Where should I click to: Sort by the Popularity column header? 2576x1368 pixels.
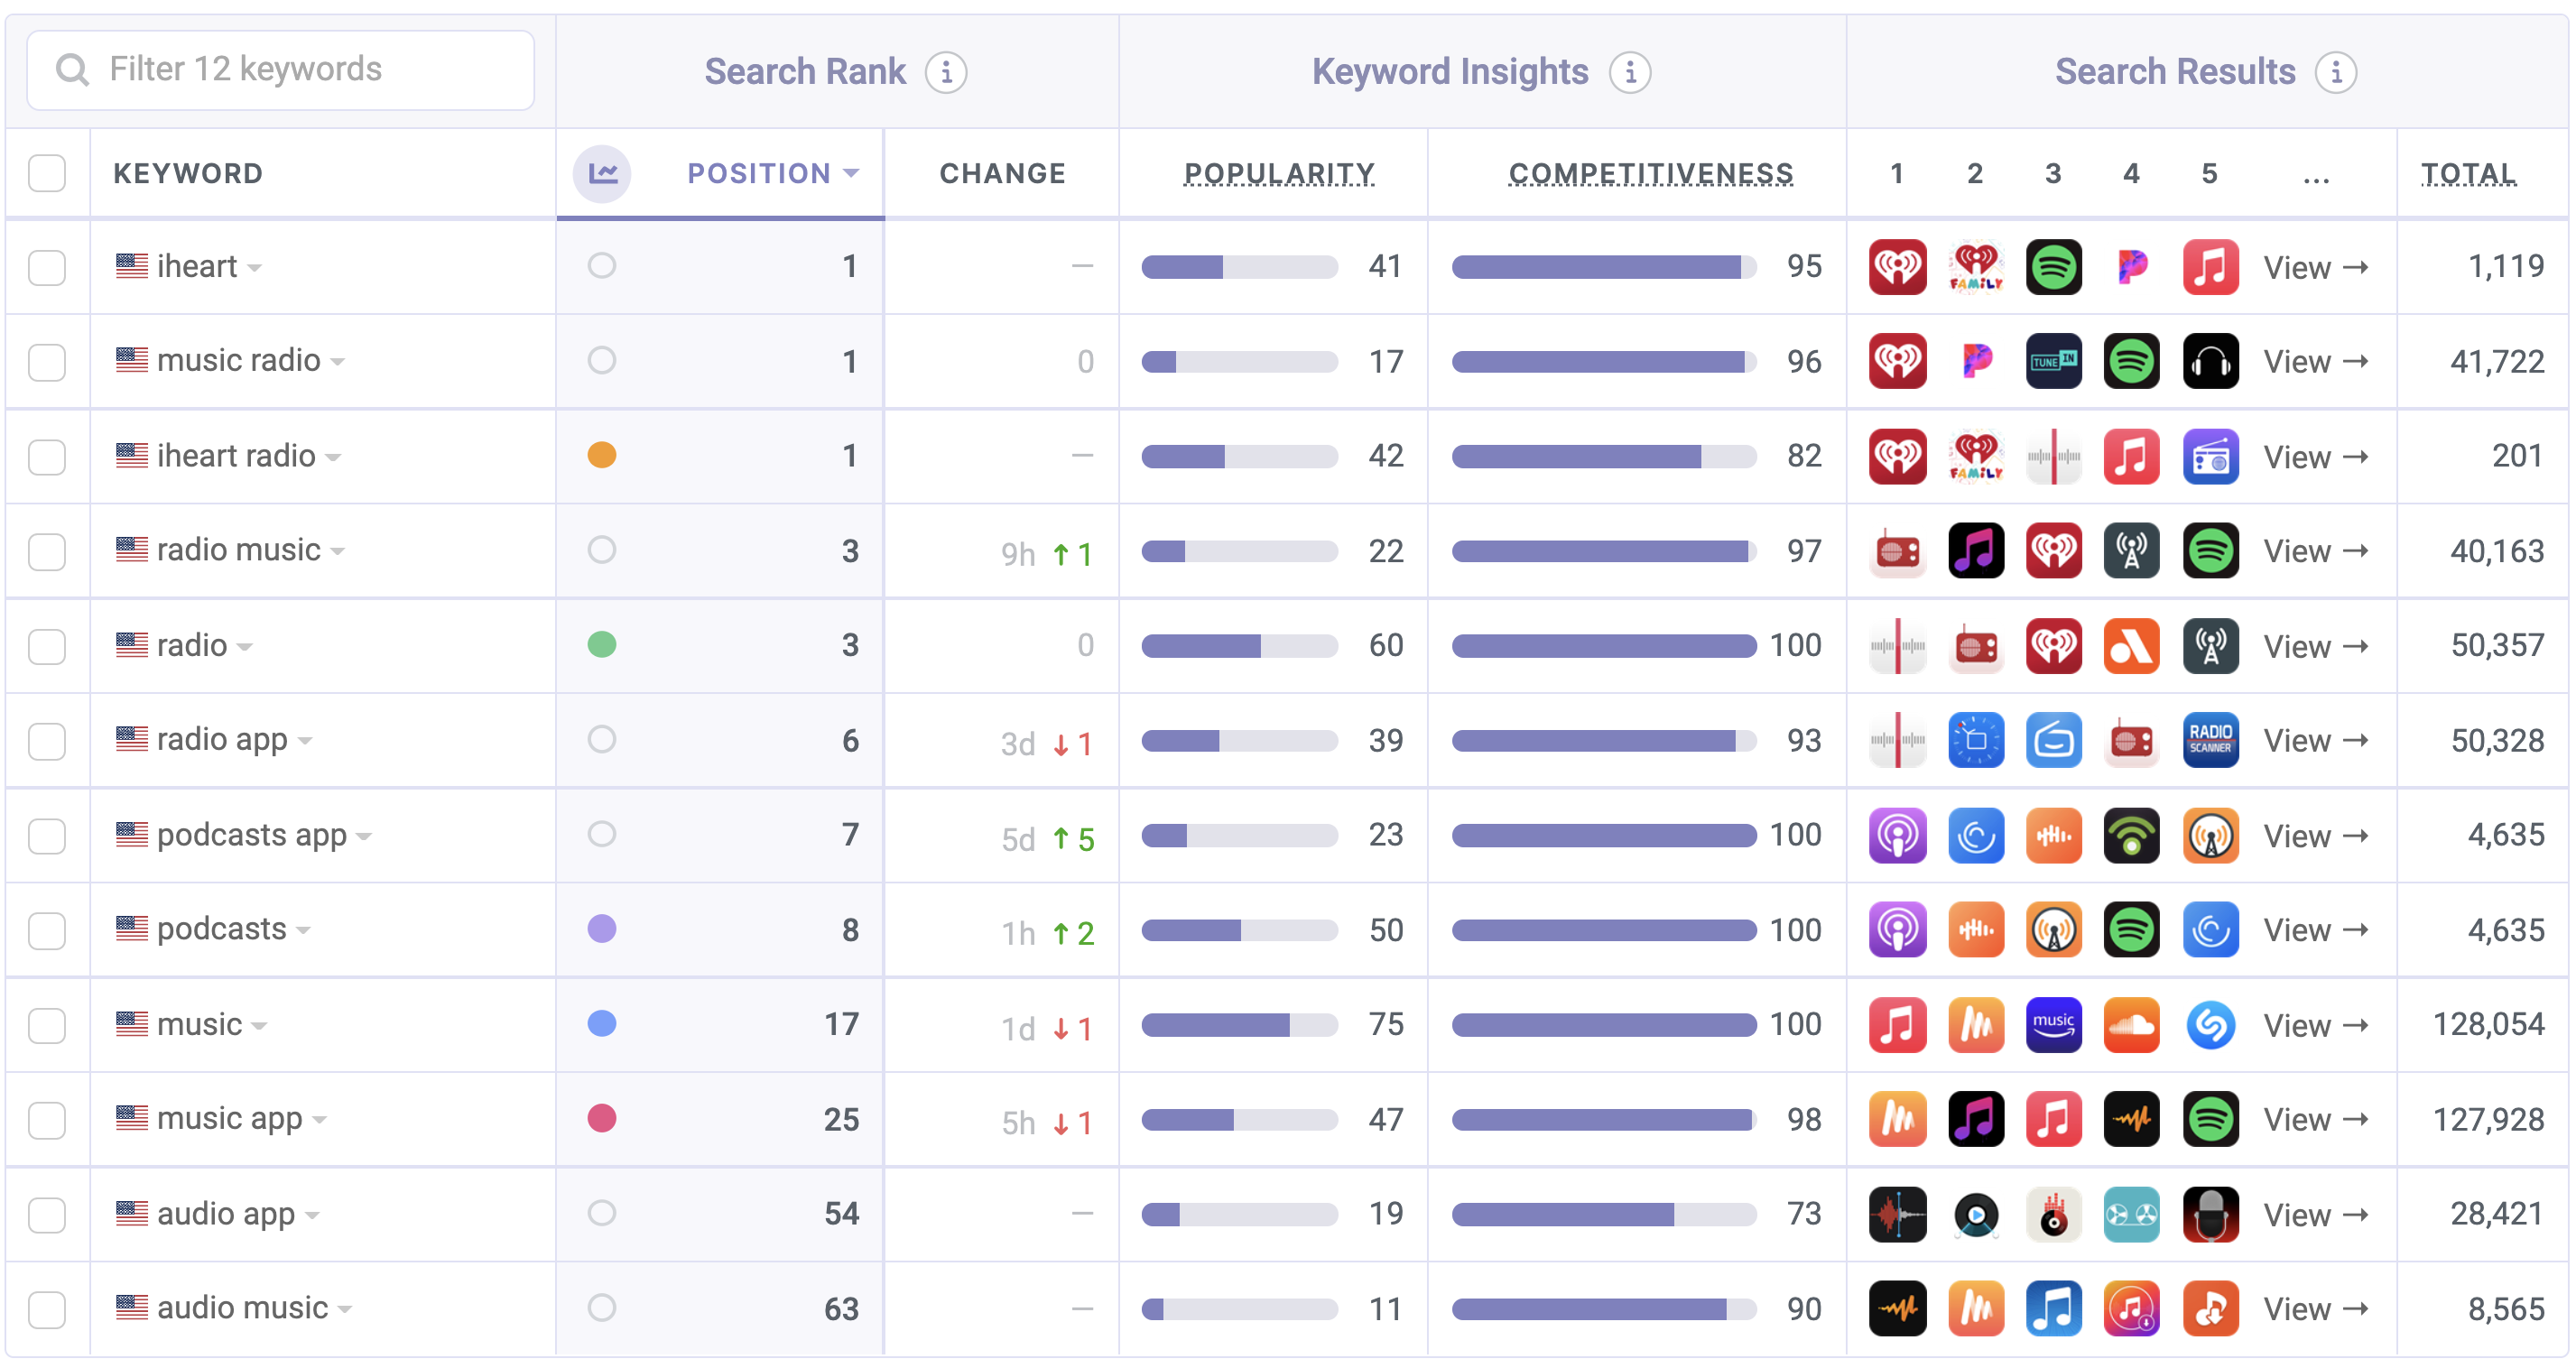[x=1278, y=174]
